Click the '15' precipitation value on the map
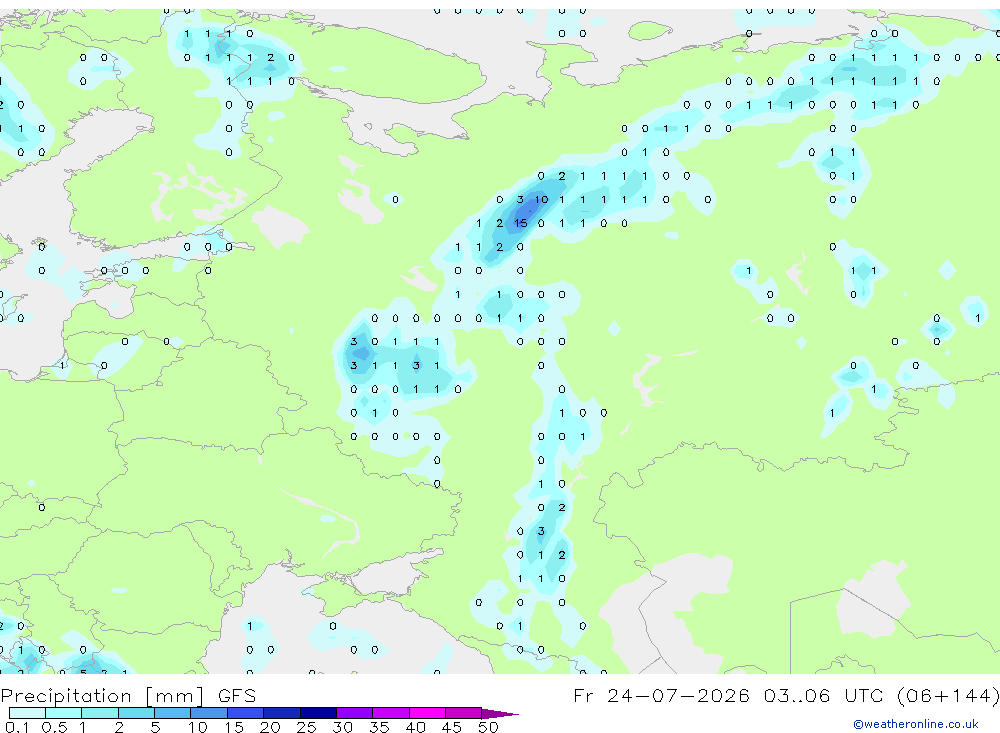The width and height of the screenshot is (1000, 733). coord(521,223)
